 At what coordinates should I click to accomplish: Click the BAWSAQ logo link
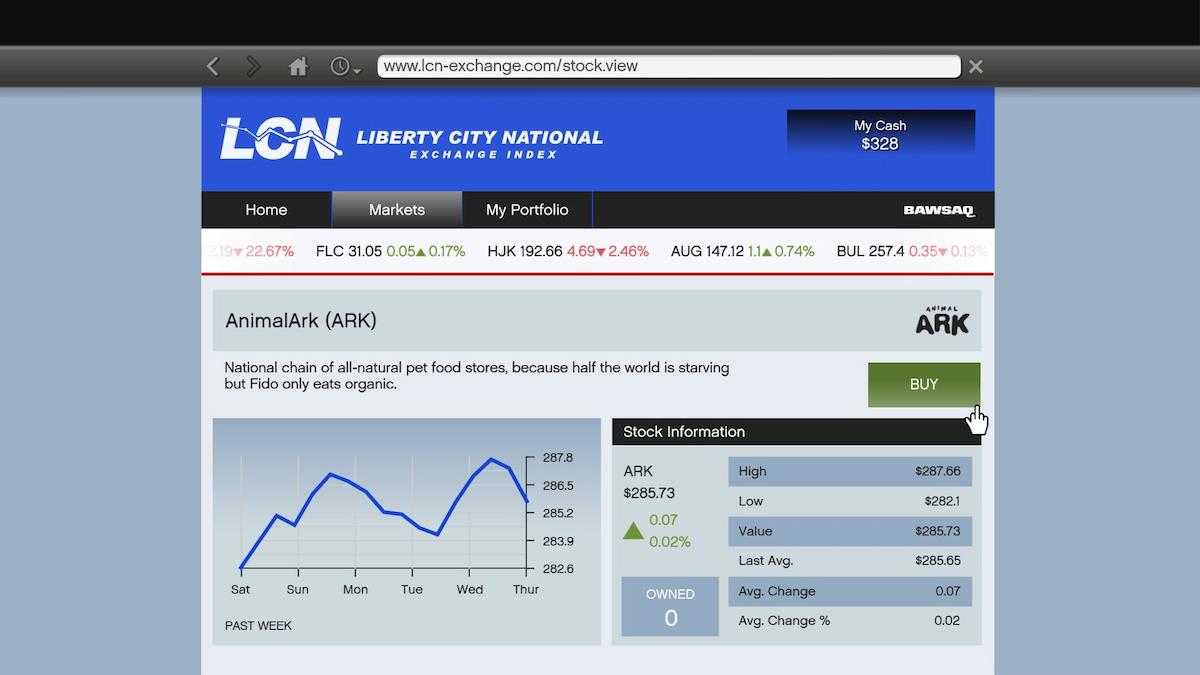click(938, 211)
